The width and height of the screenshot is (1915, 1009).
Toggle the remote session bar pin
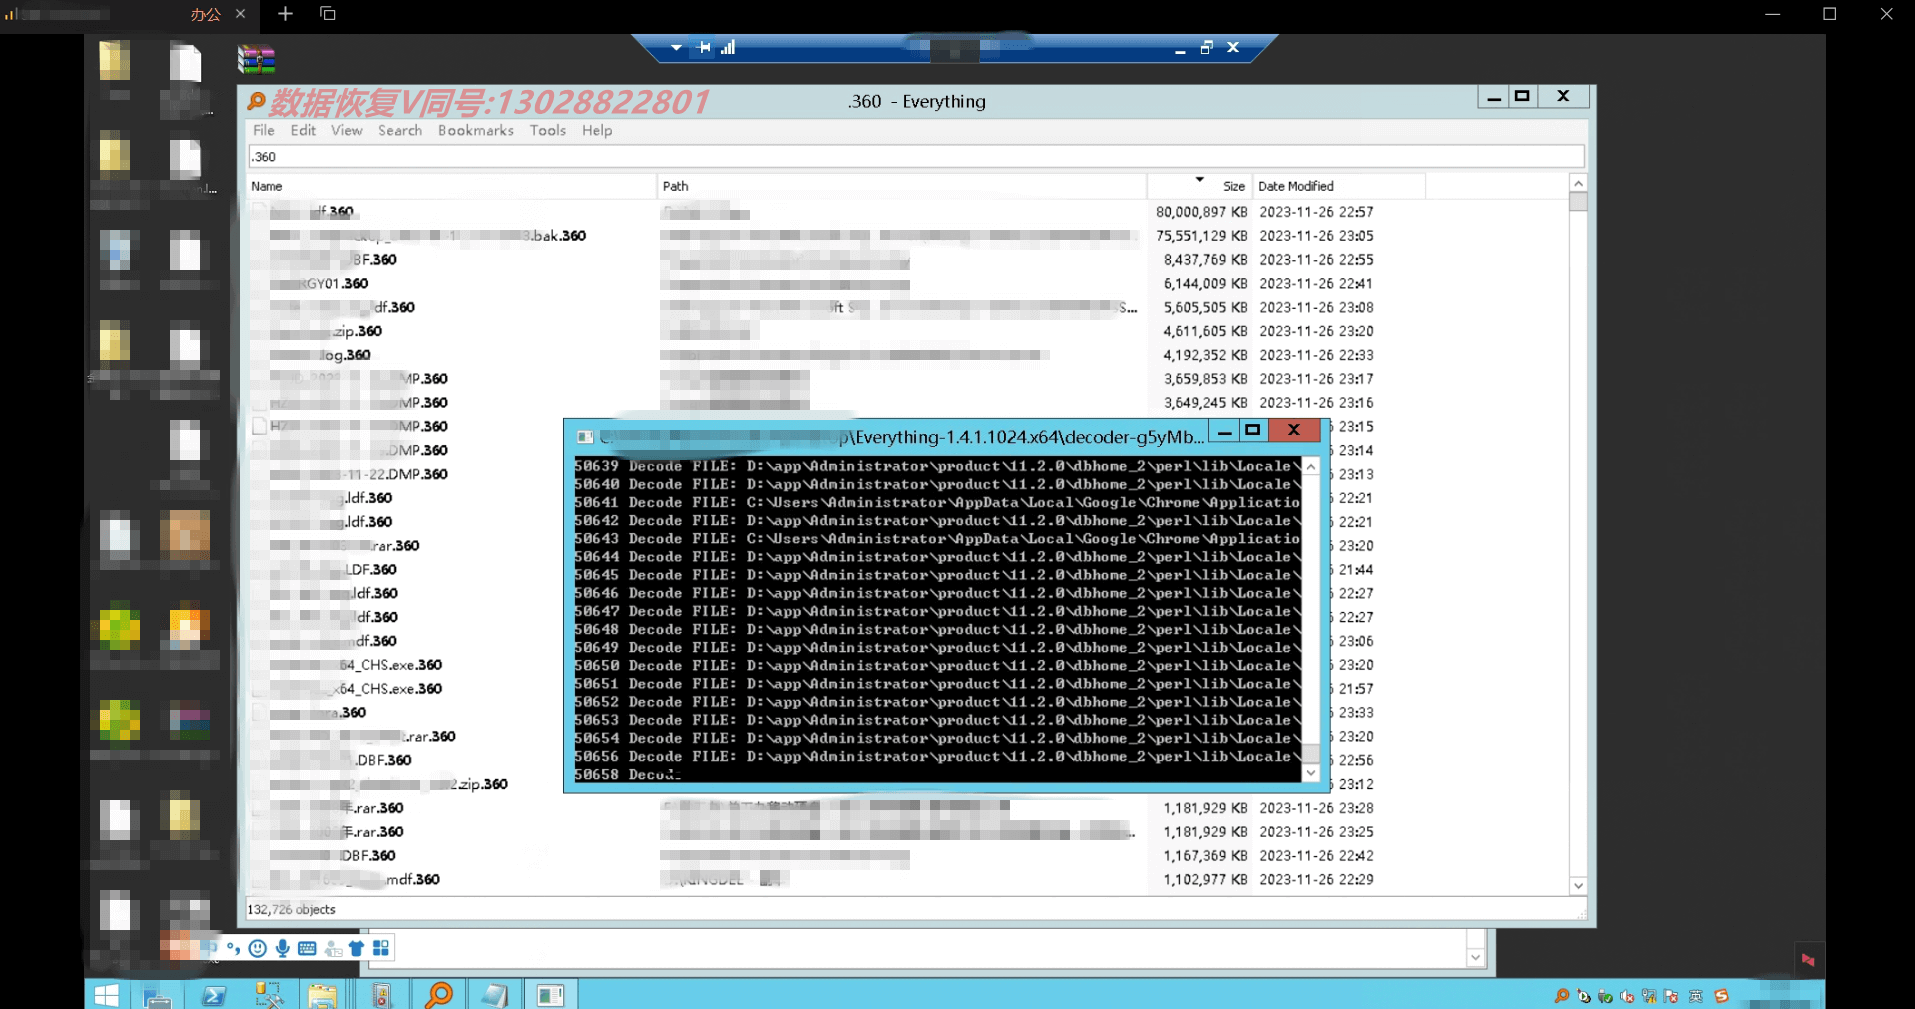705,47
